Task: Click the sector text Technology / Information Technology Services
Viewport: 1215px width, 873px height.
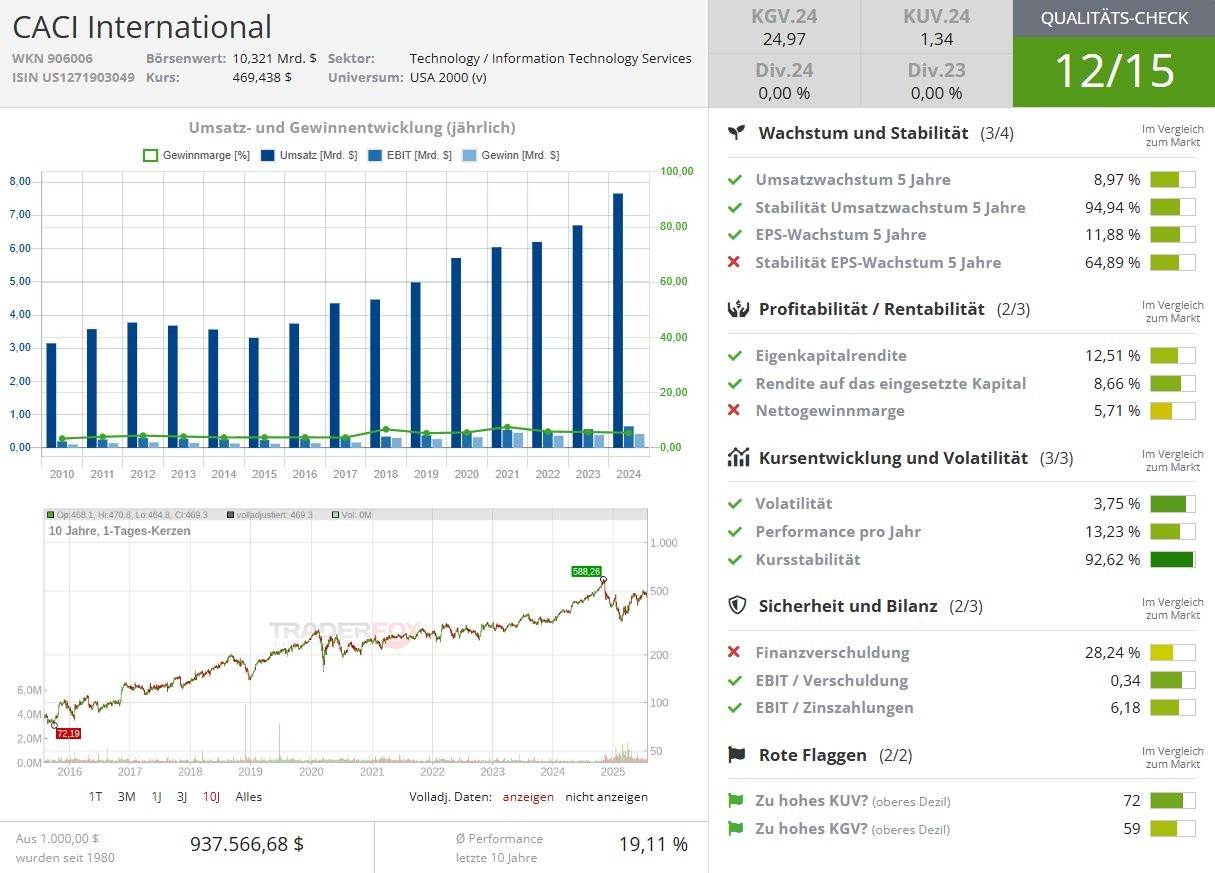Action: point(551,58)
